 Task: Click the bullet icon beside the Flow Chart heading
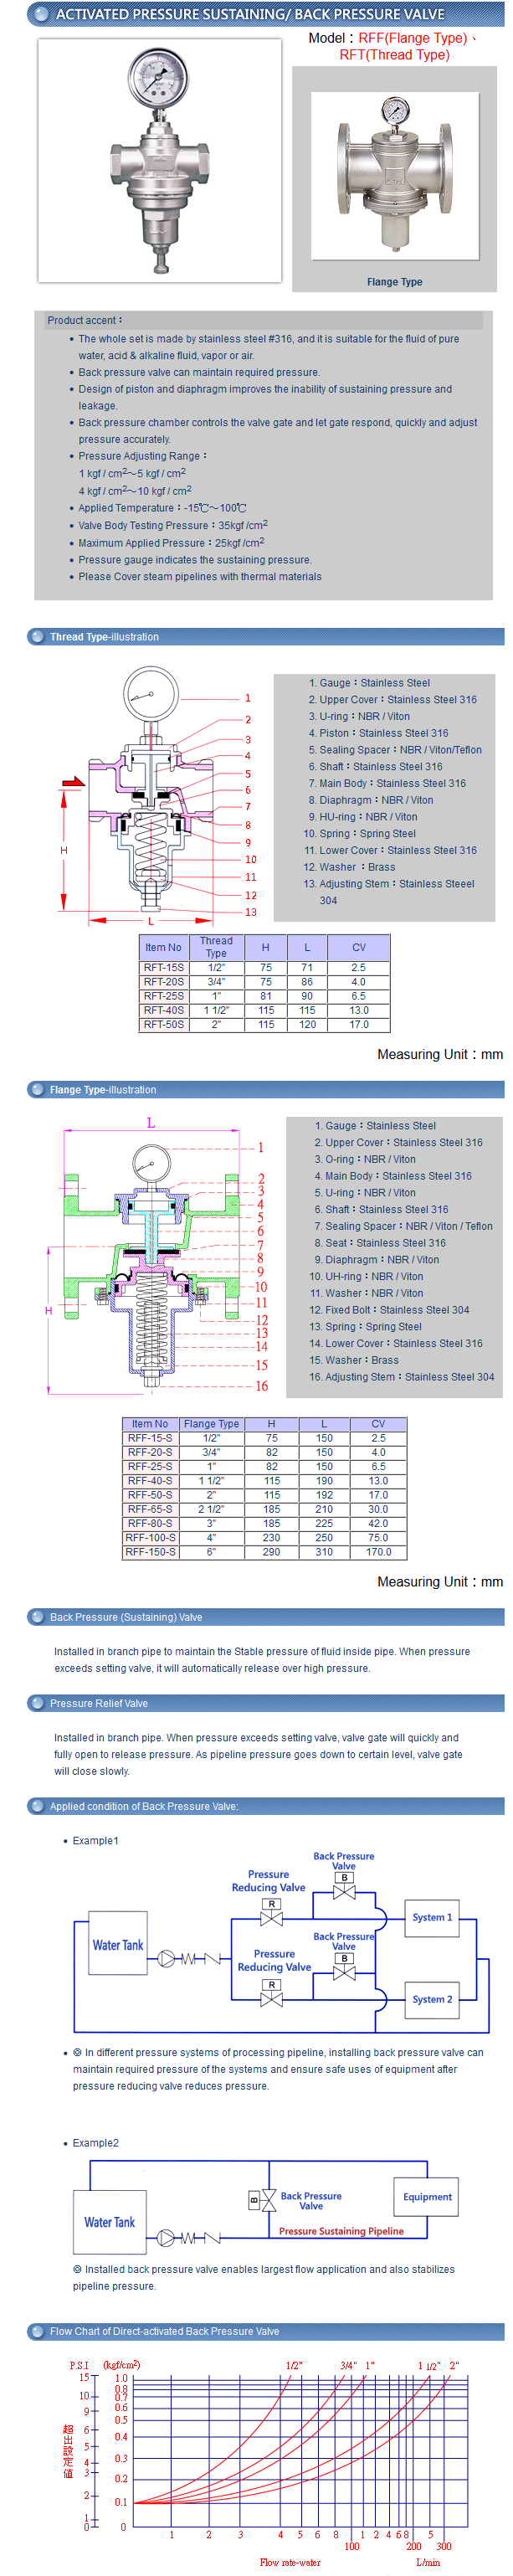pos(37,2330)
